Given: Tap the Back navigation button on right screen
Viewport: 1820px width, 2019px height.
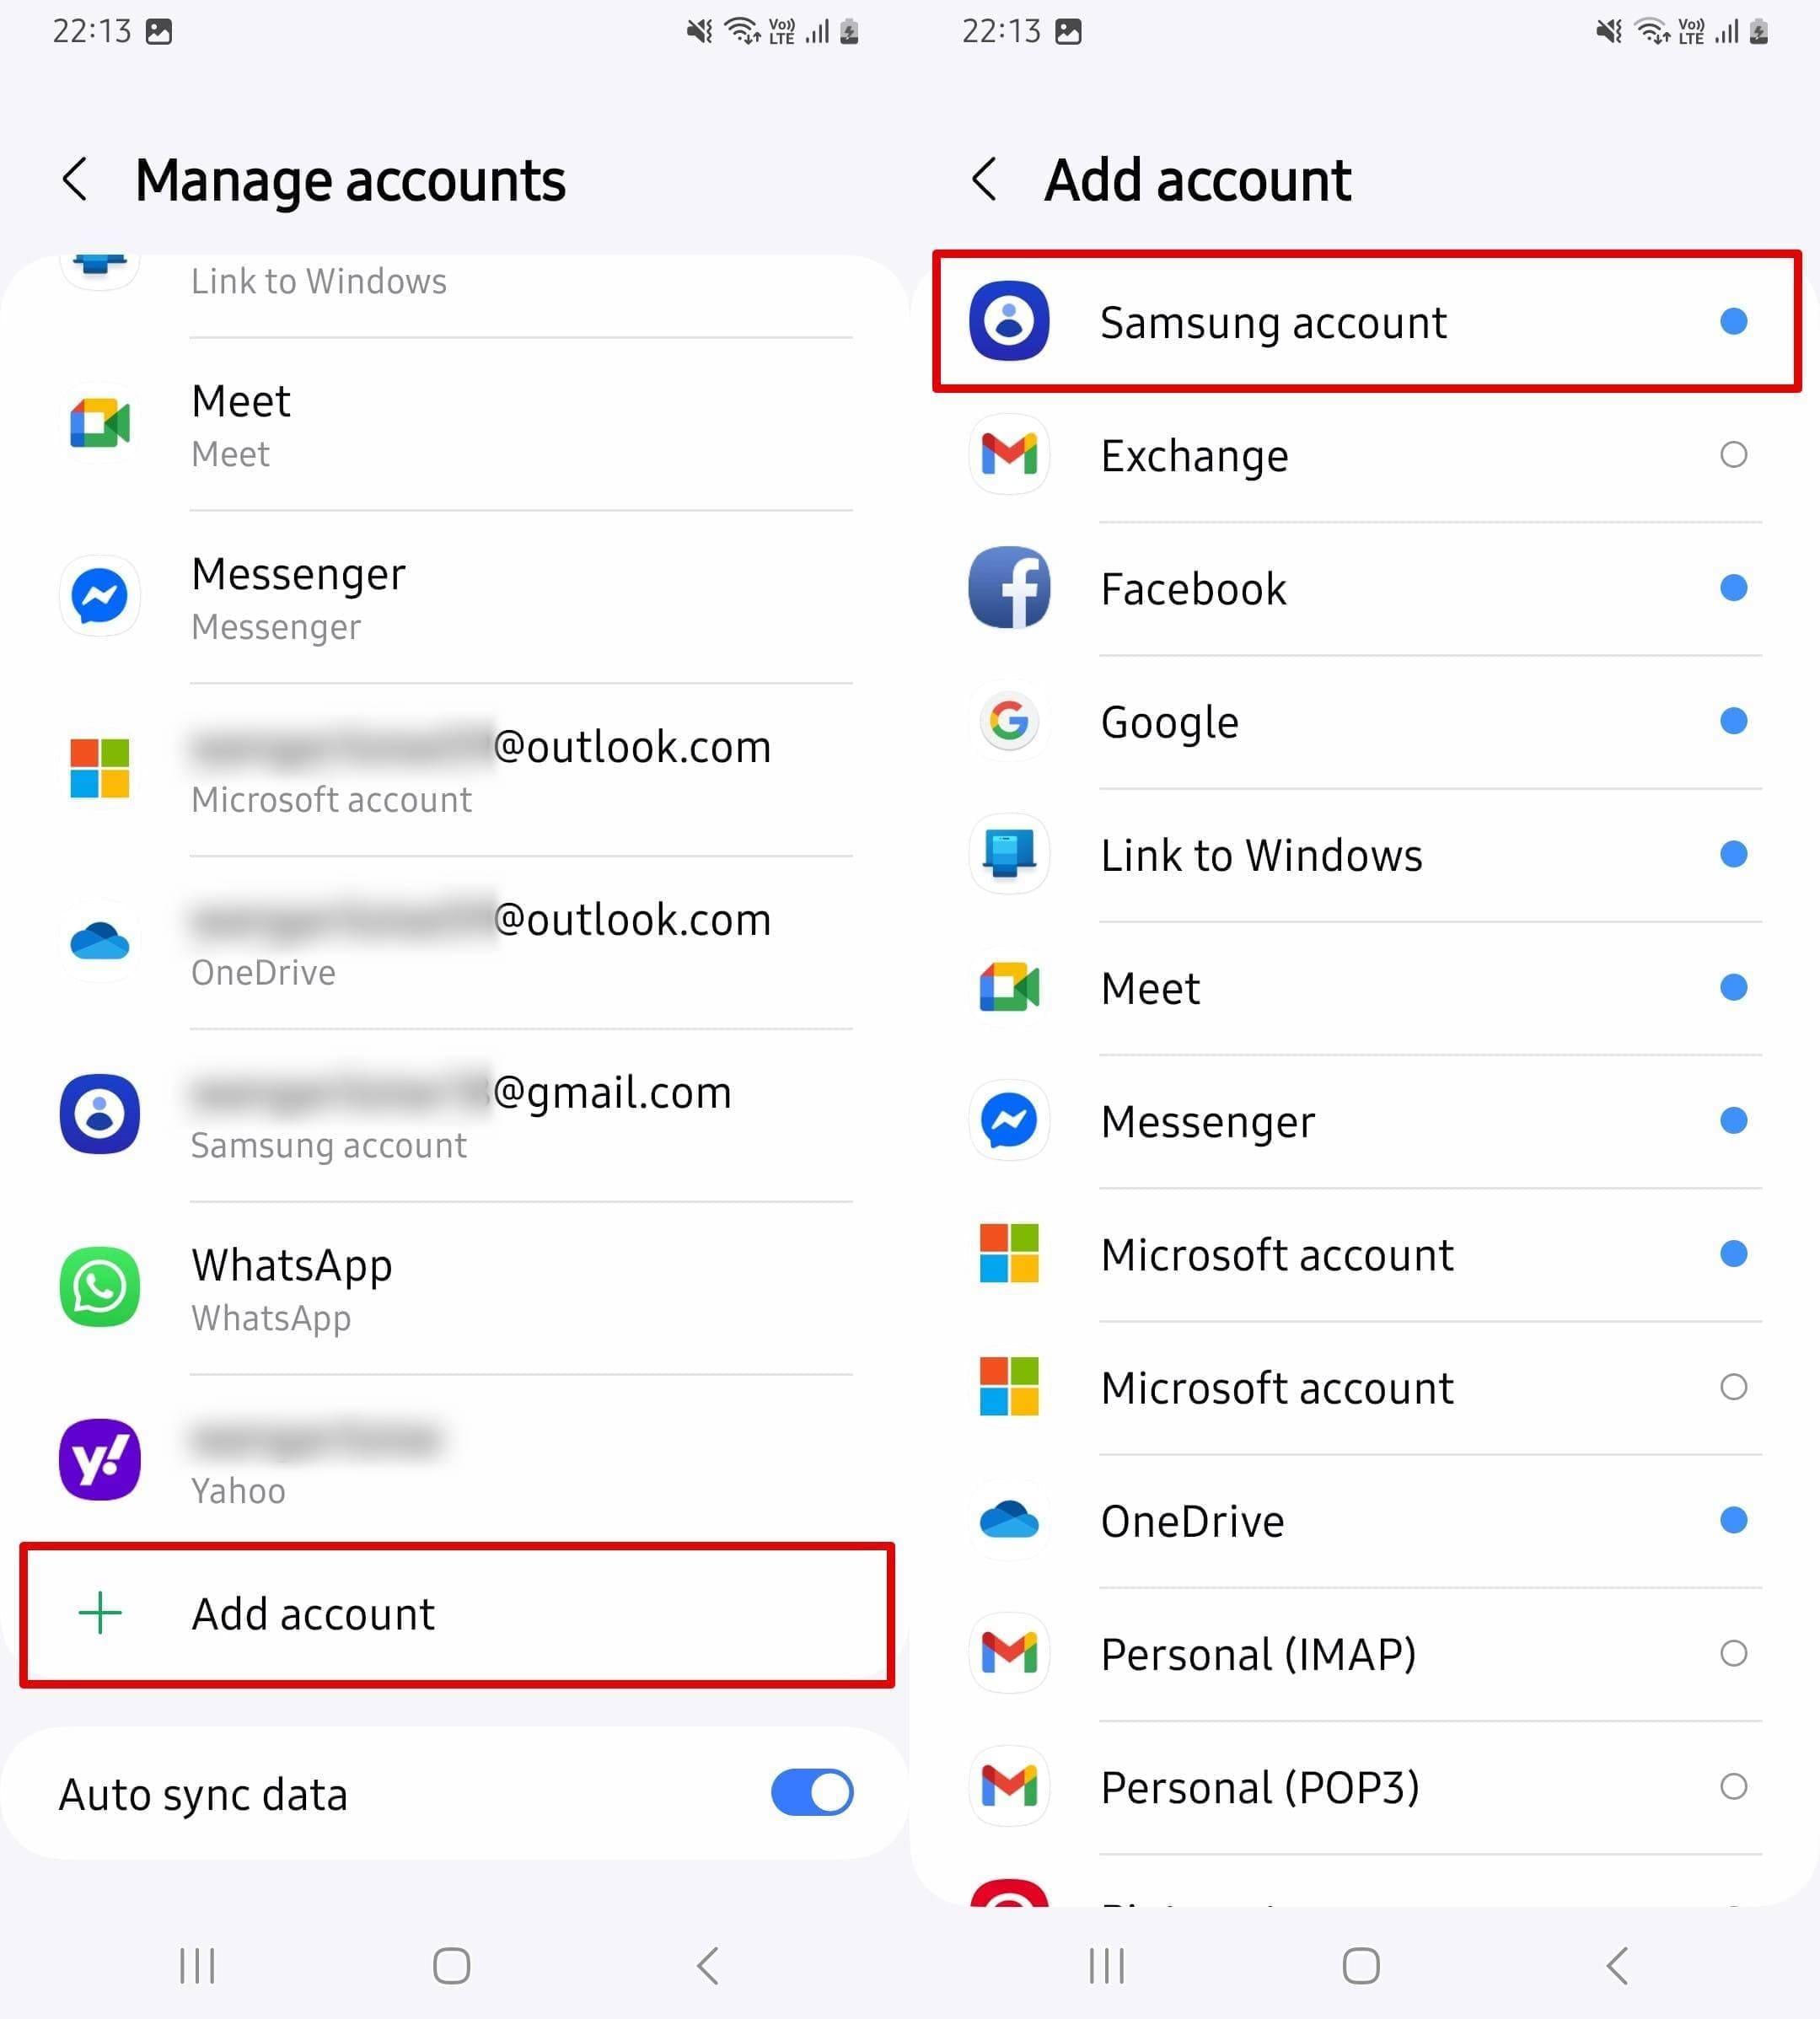Looking at the screenshot, I should (x=1617, y=1966).
